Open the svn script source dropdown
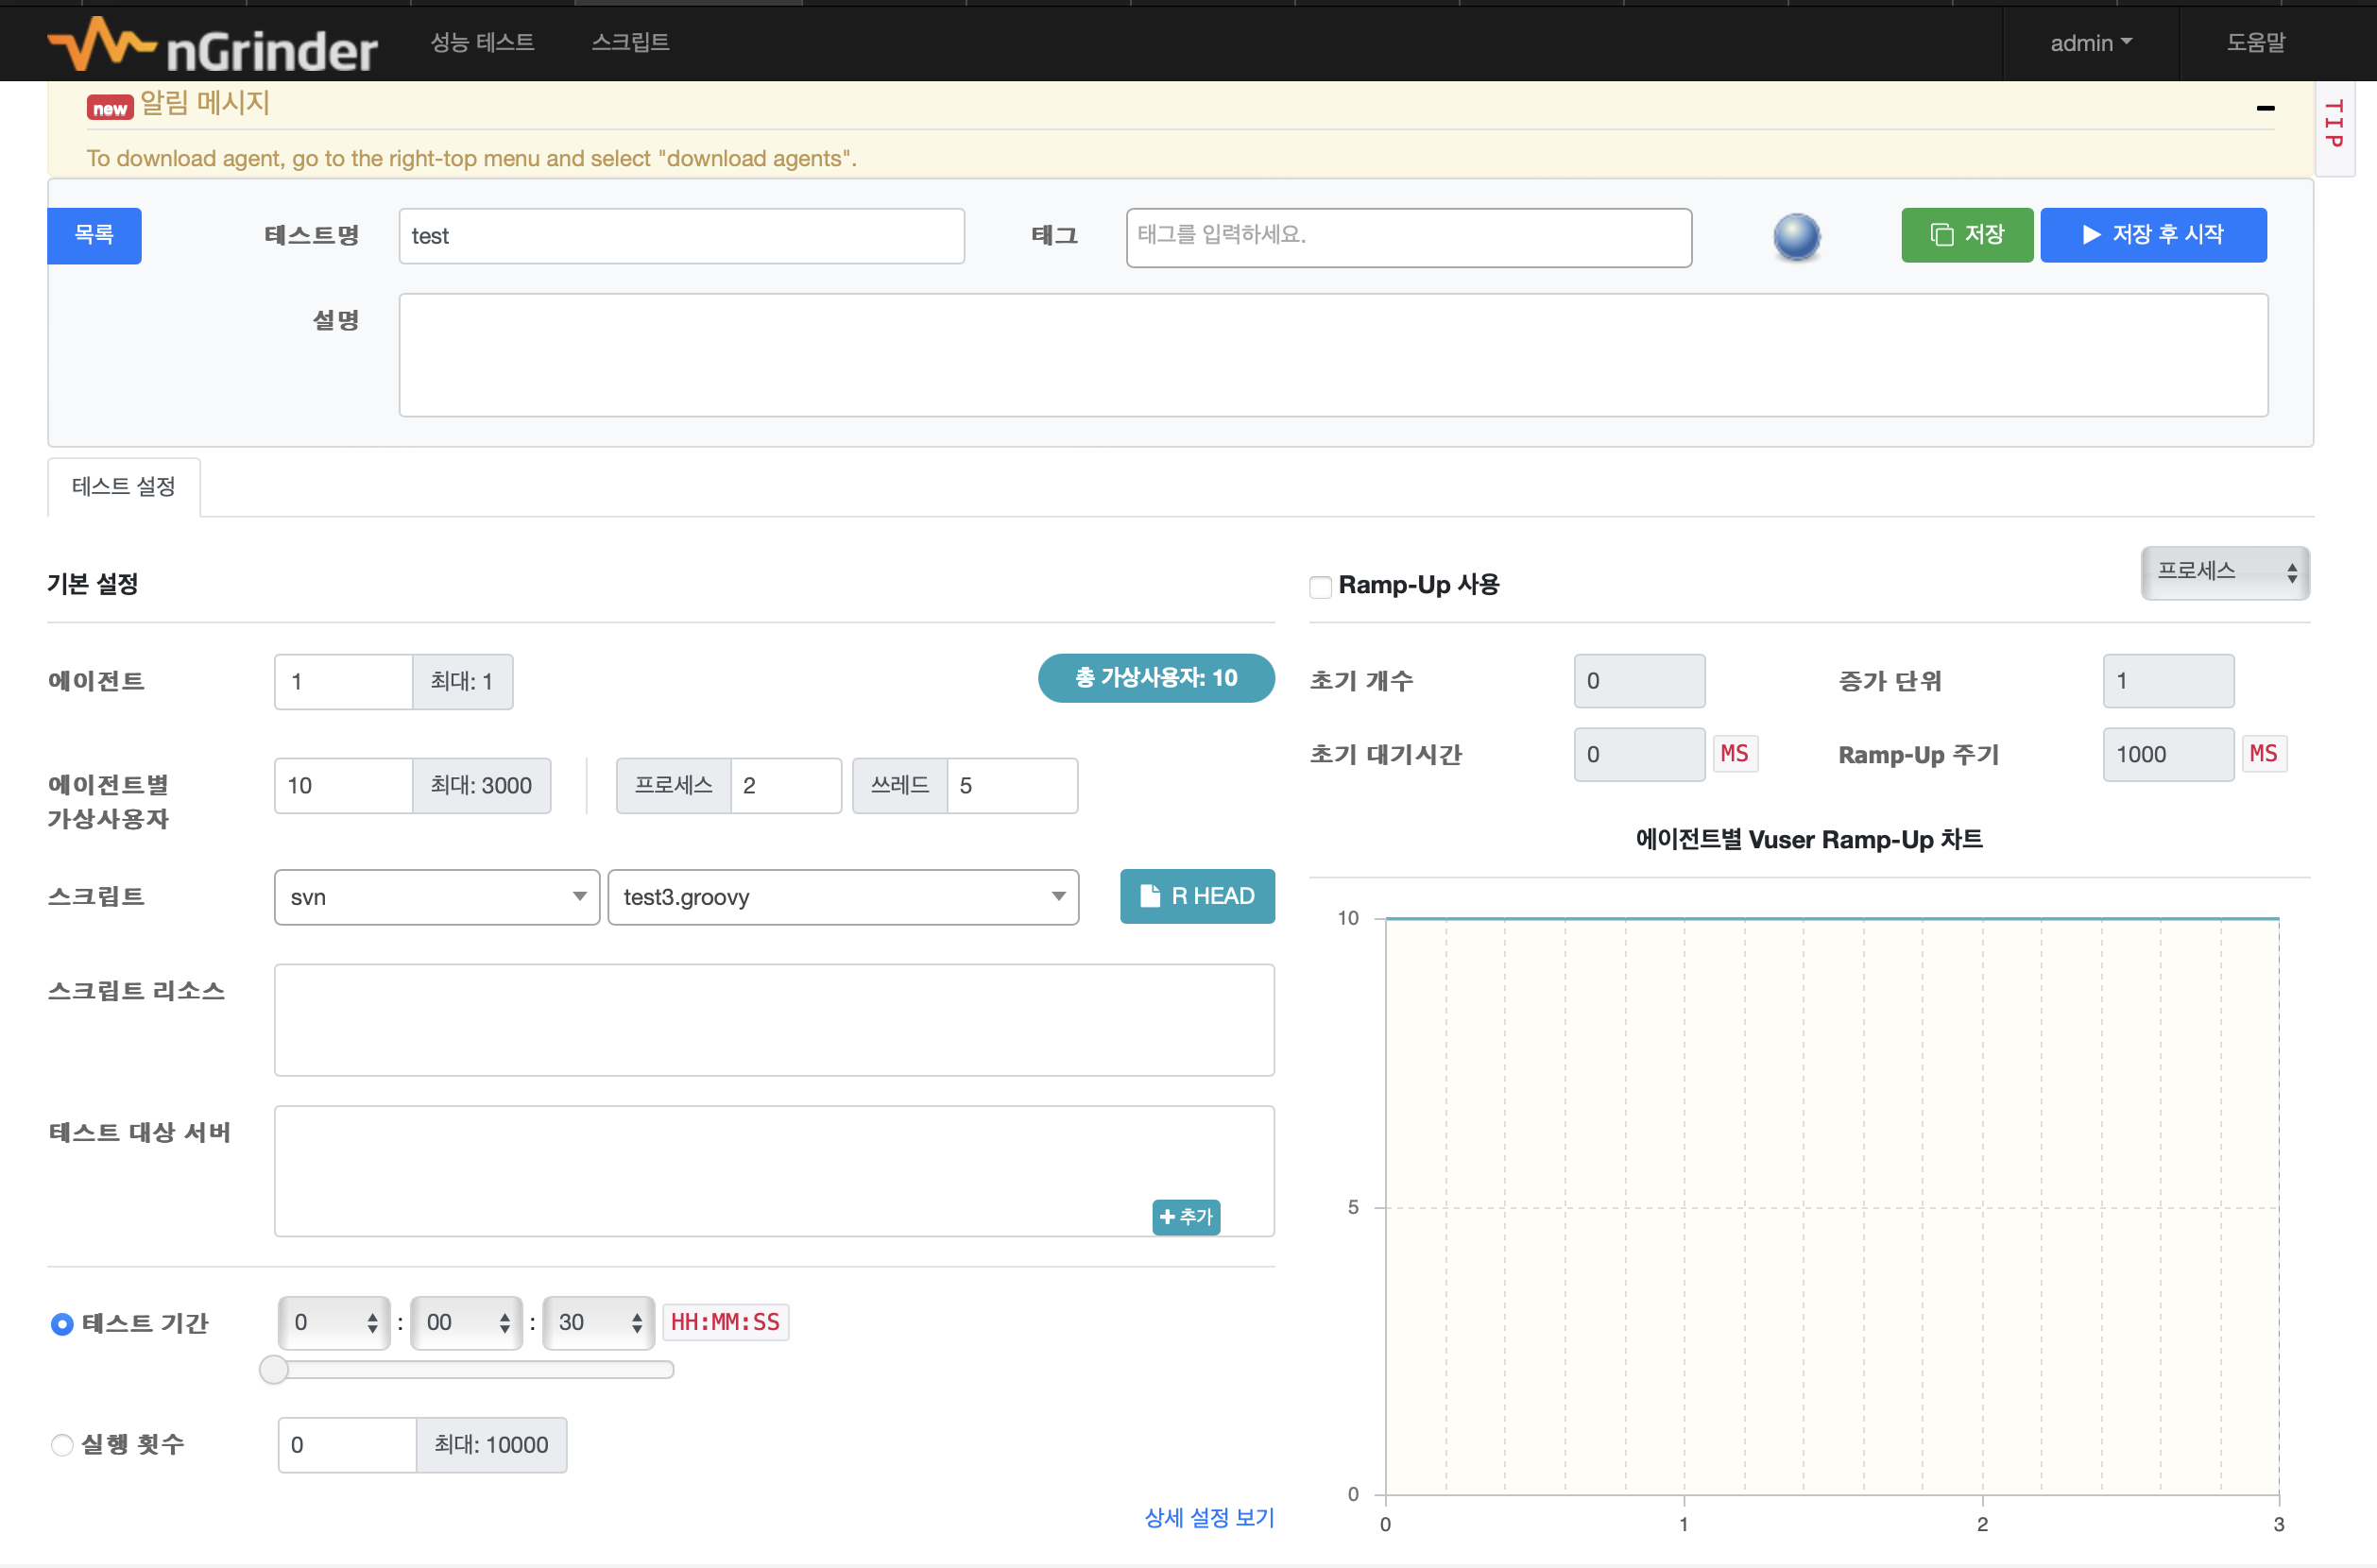The image size is (2377, 1568). click(437, 897)
